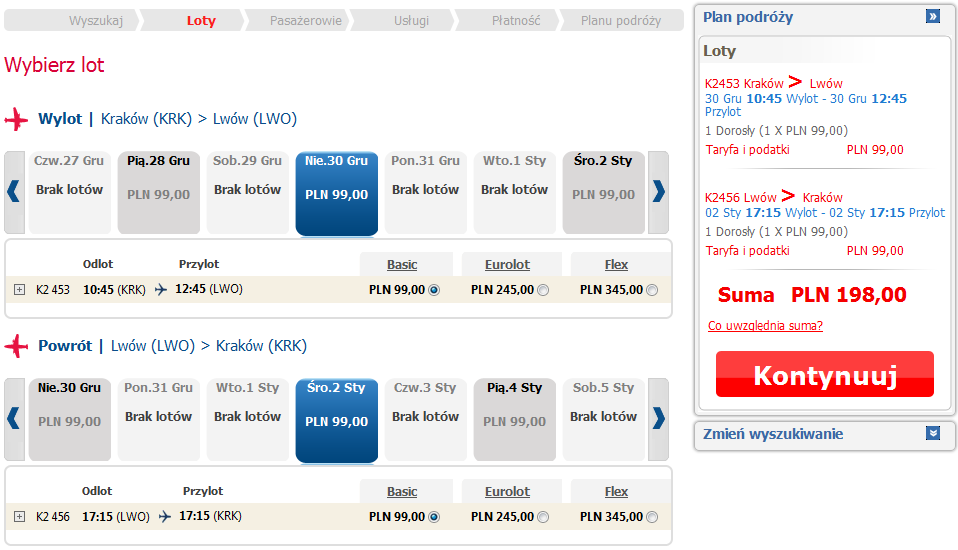
Task: Go back to the Wyszukaj step
Action: 96,21
